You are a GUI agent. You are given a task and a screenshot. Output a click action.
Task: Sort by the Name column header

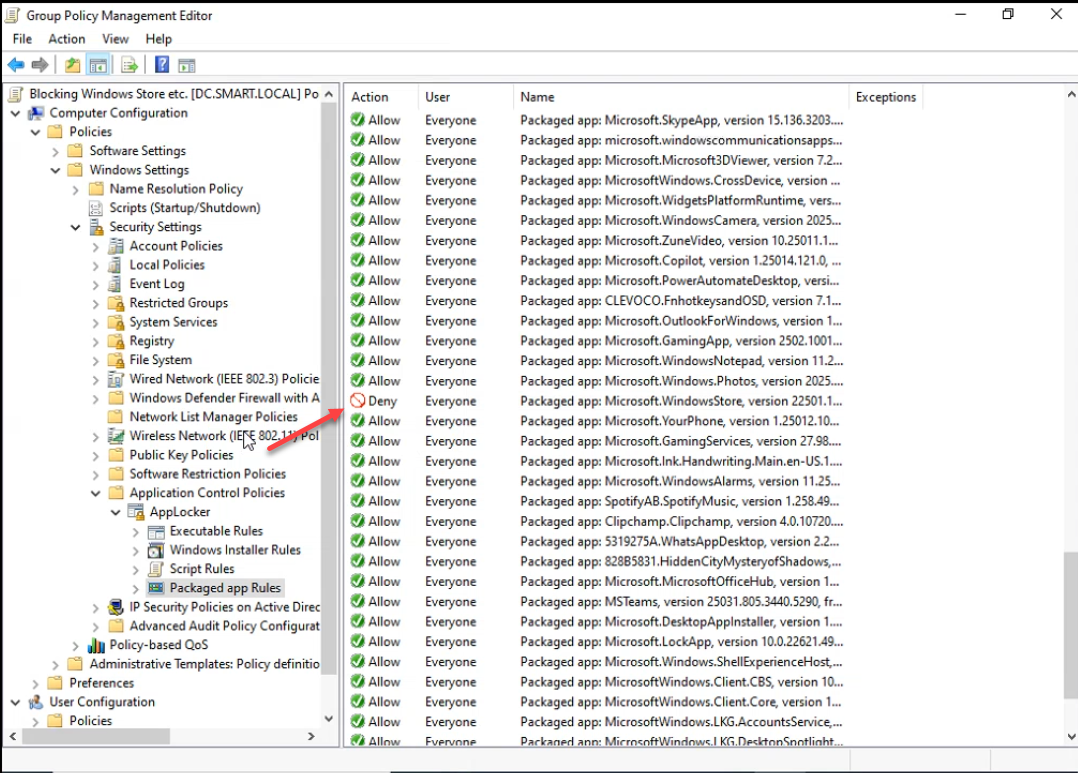681,97
